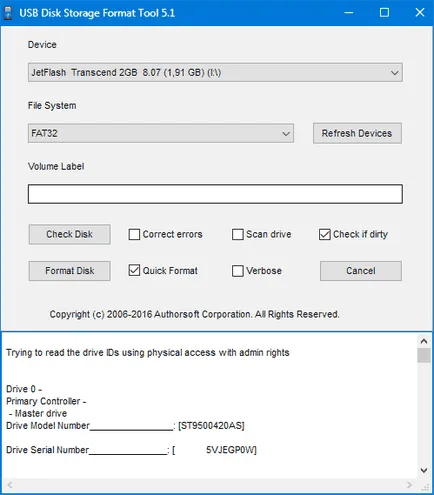Click the Format Disk button

69,271
